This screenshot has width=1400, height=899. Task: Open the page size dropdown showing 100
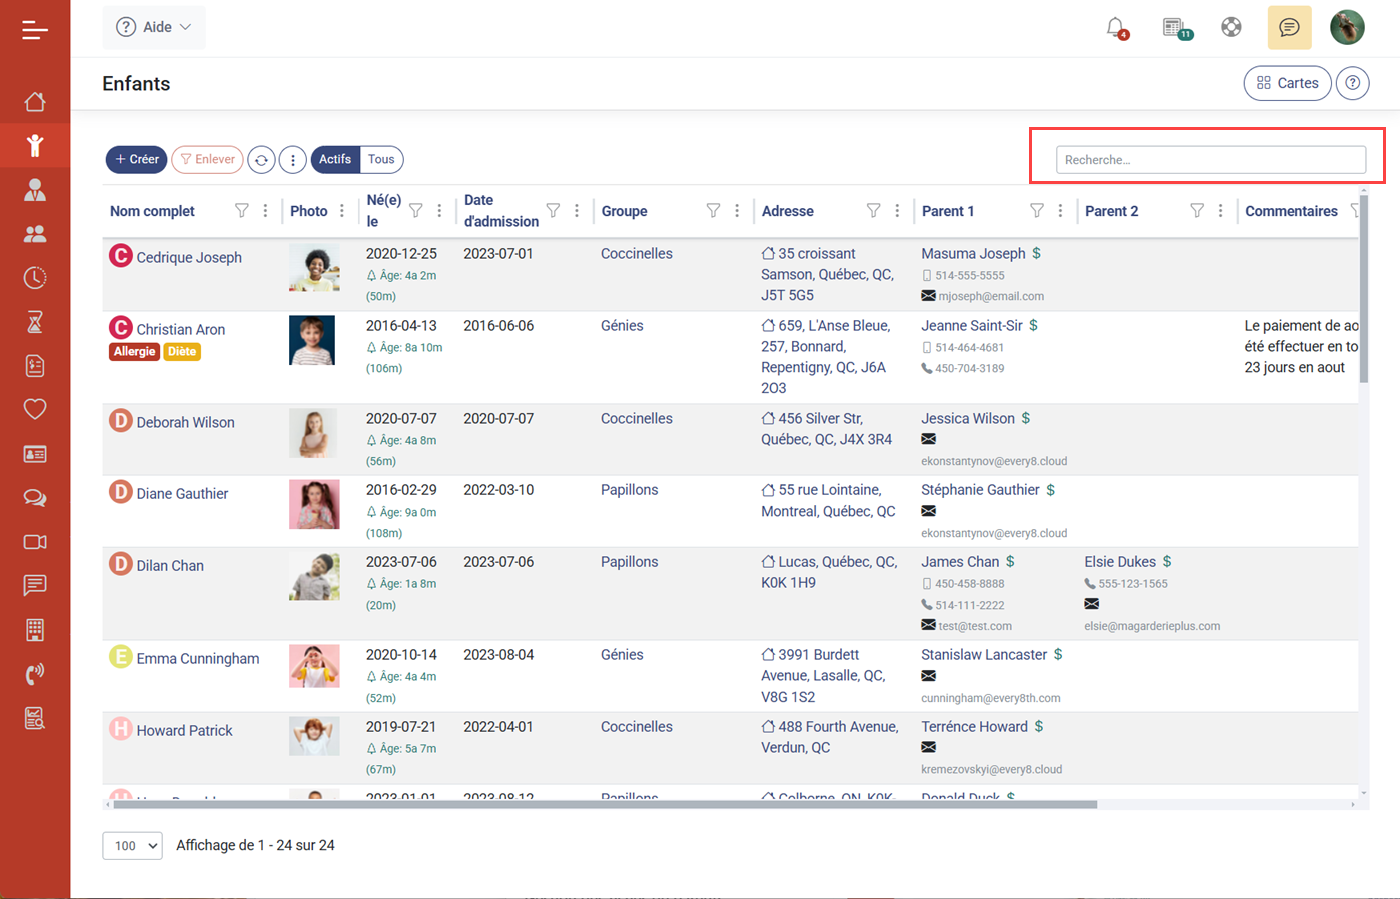pyautogui.click(x=132, y=845)
